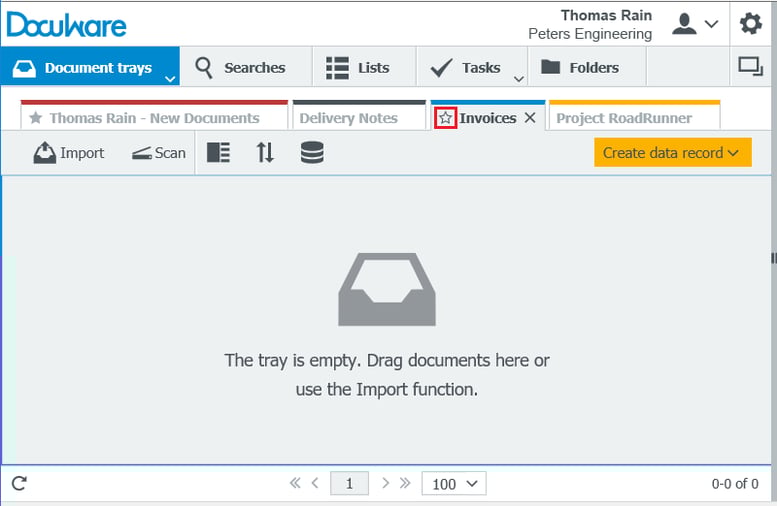The image size is (777, 506).
Task: Toggle favorite star on Invoices tab
Action: (446, 118)
